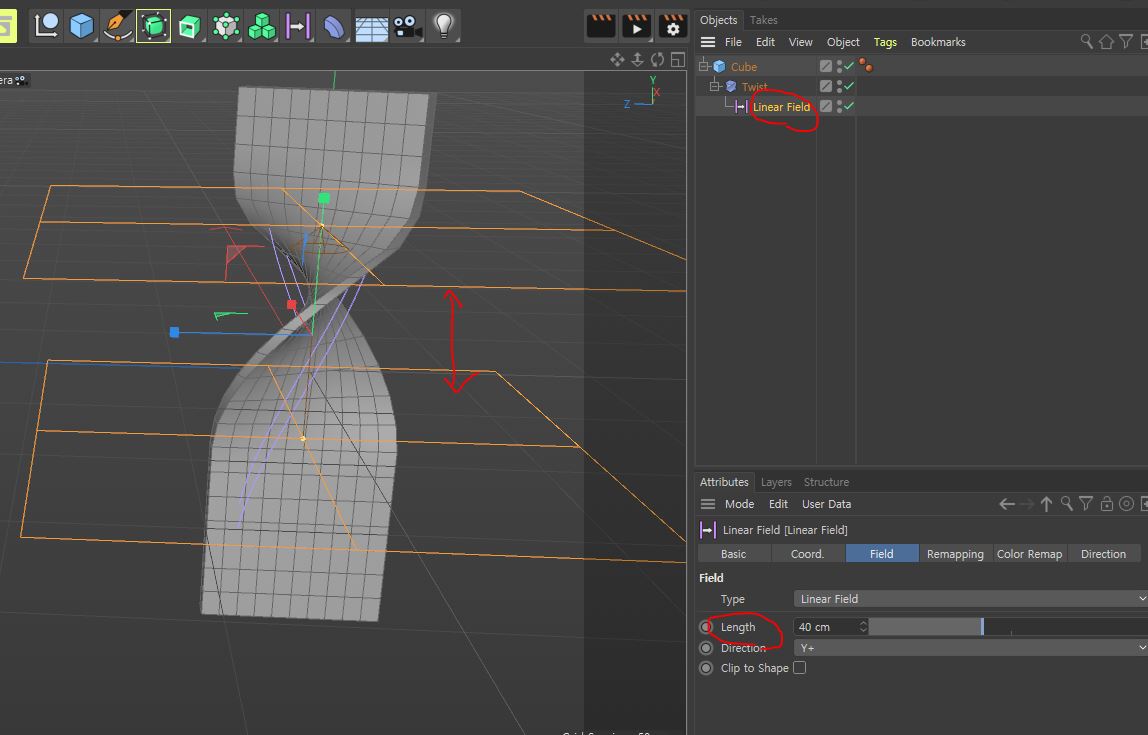Open the Bookmarks menu
Image resolution: width=1148 pixels, height=735 pixels.
pos(938,42)
